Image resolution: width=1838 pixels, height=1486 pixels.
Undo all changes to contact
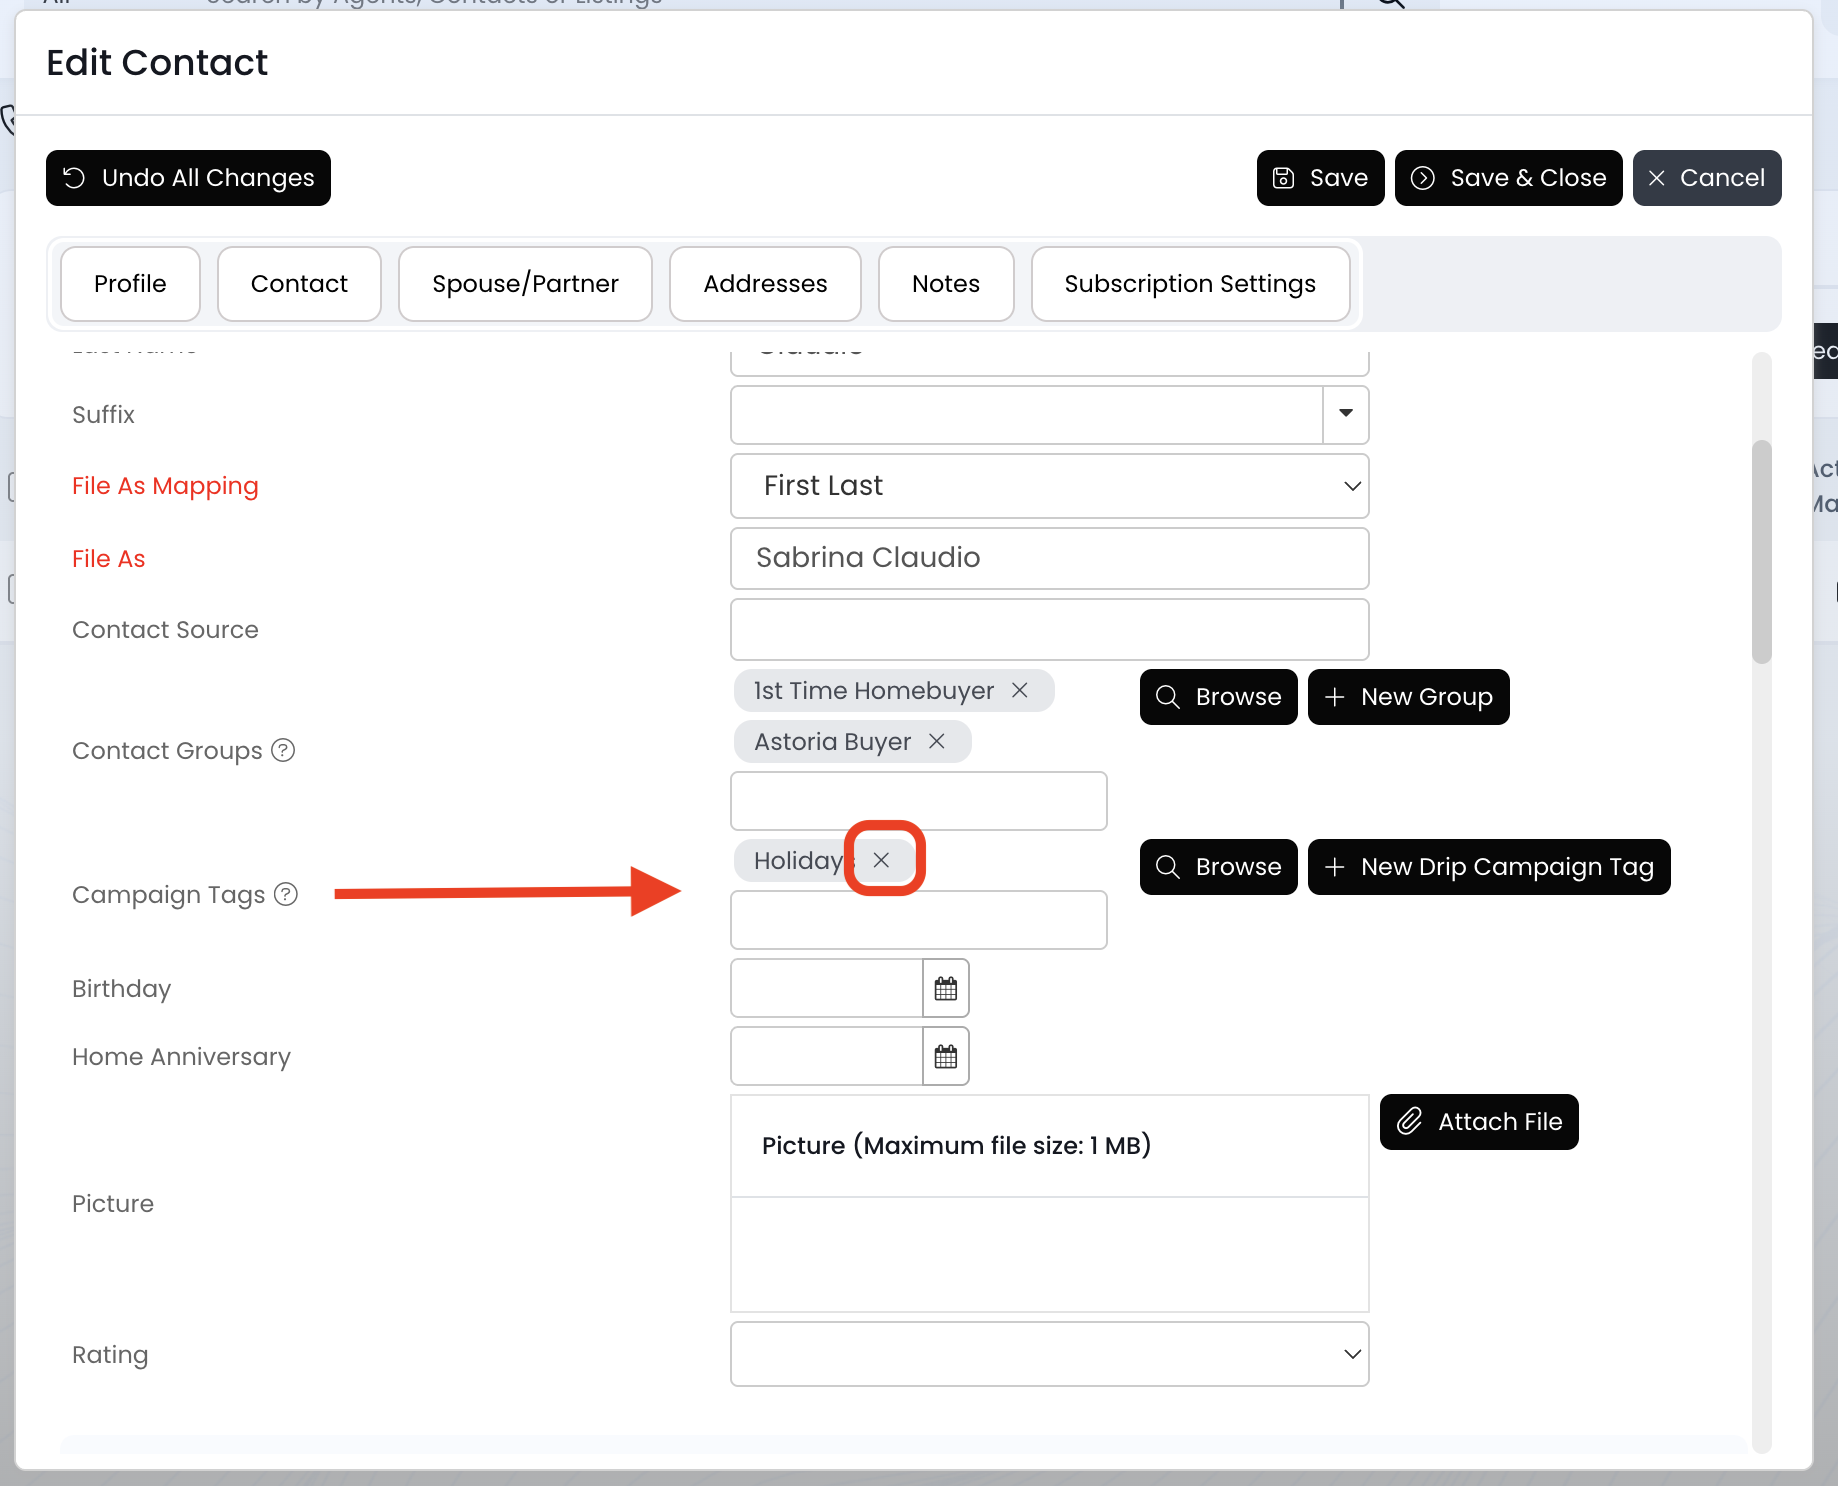pyautogui.click(x=188, y=178)
